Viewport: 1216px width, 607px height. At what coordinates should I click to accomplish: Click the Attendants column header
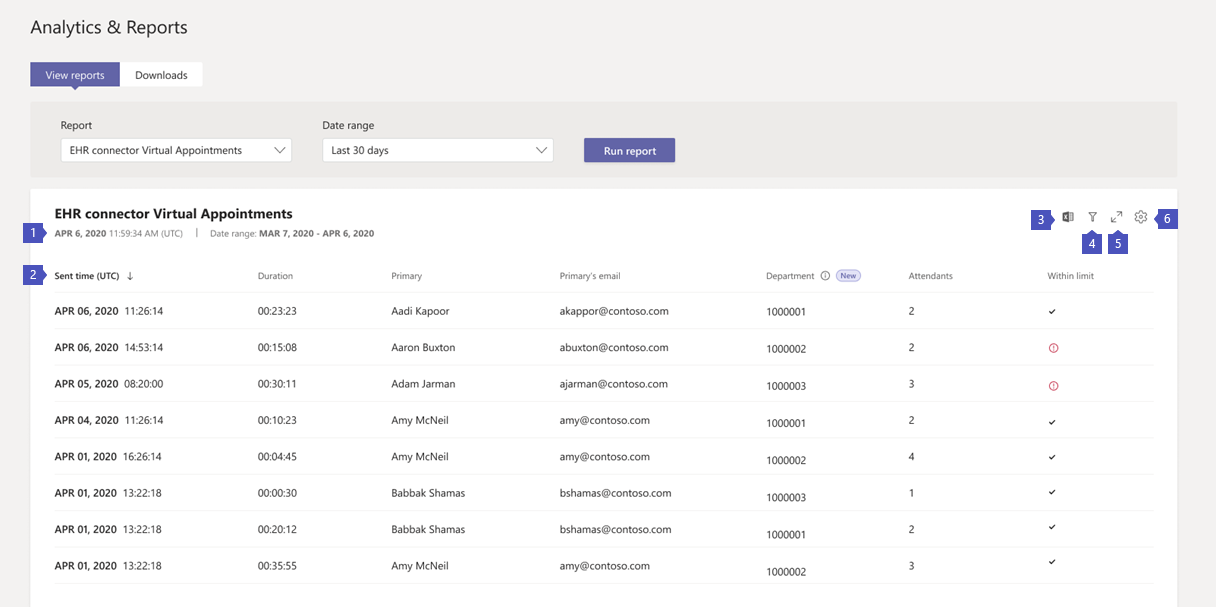931,276
